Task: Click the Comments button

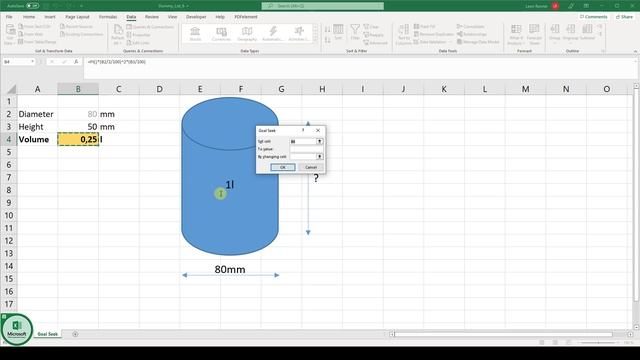Action: (x=594, y=17)
